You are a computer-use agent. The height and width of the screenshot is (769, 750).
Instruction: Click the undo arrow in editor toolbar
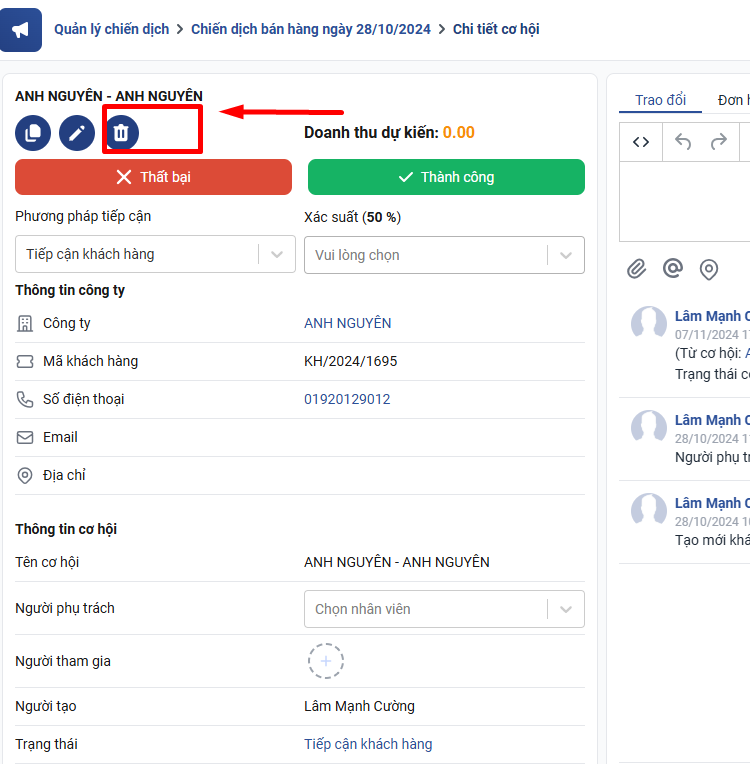pyautogui.click(x=683, y=142)
